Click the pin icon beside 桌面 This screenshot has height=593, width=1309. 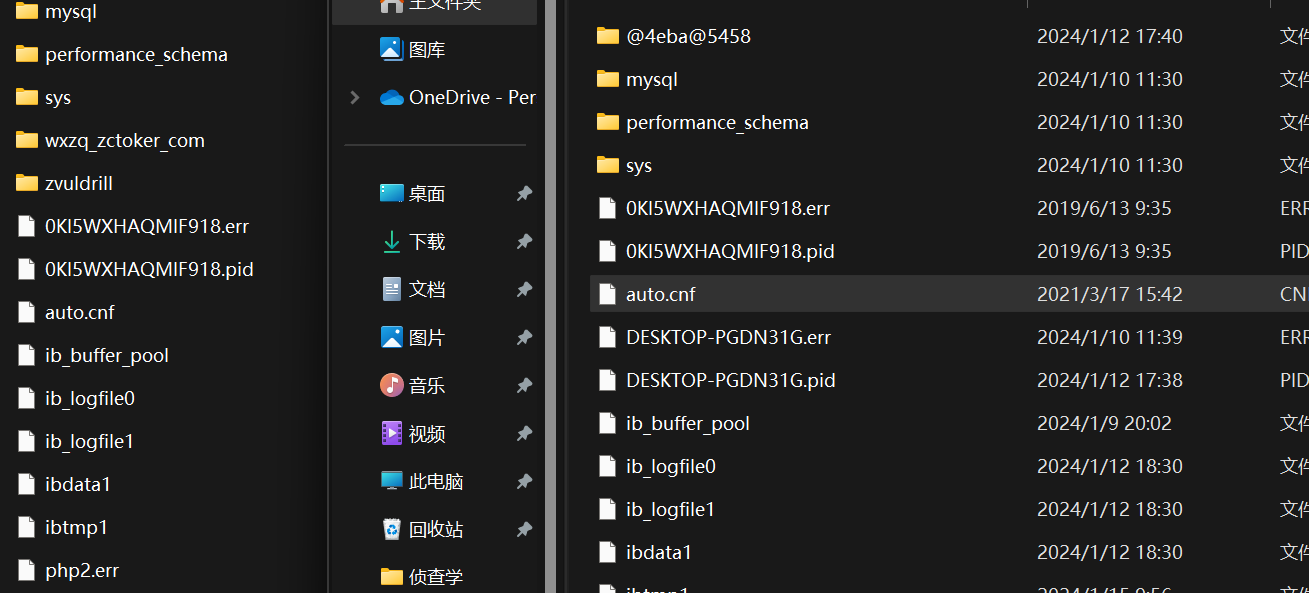pos(524,193)
